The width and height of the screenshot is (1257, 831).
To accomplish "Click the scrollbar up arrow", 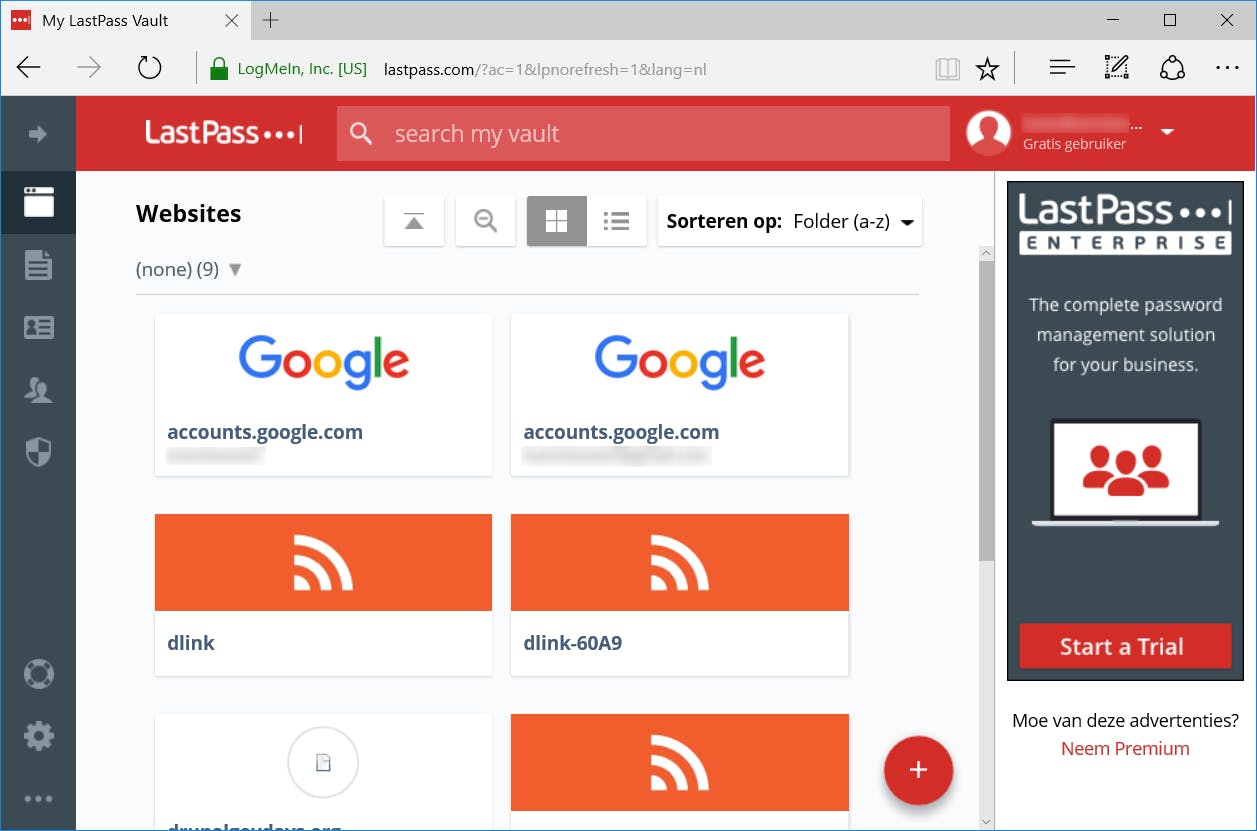I will tap(987, 254).
